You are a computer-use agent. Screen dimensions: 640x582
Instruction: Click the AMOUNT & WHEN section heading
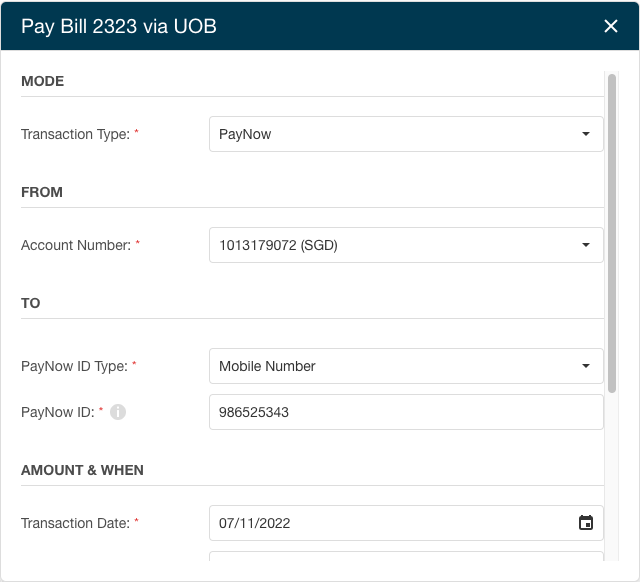click(x=82, y=470)
